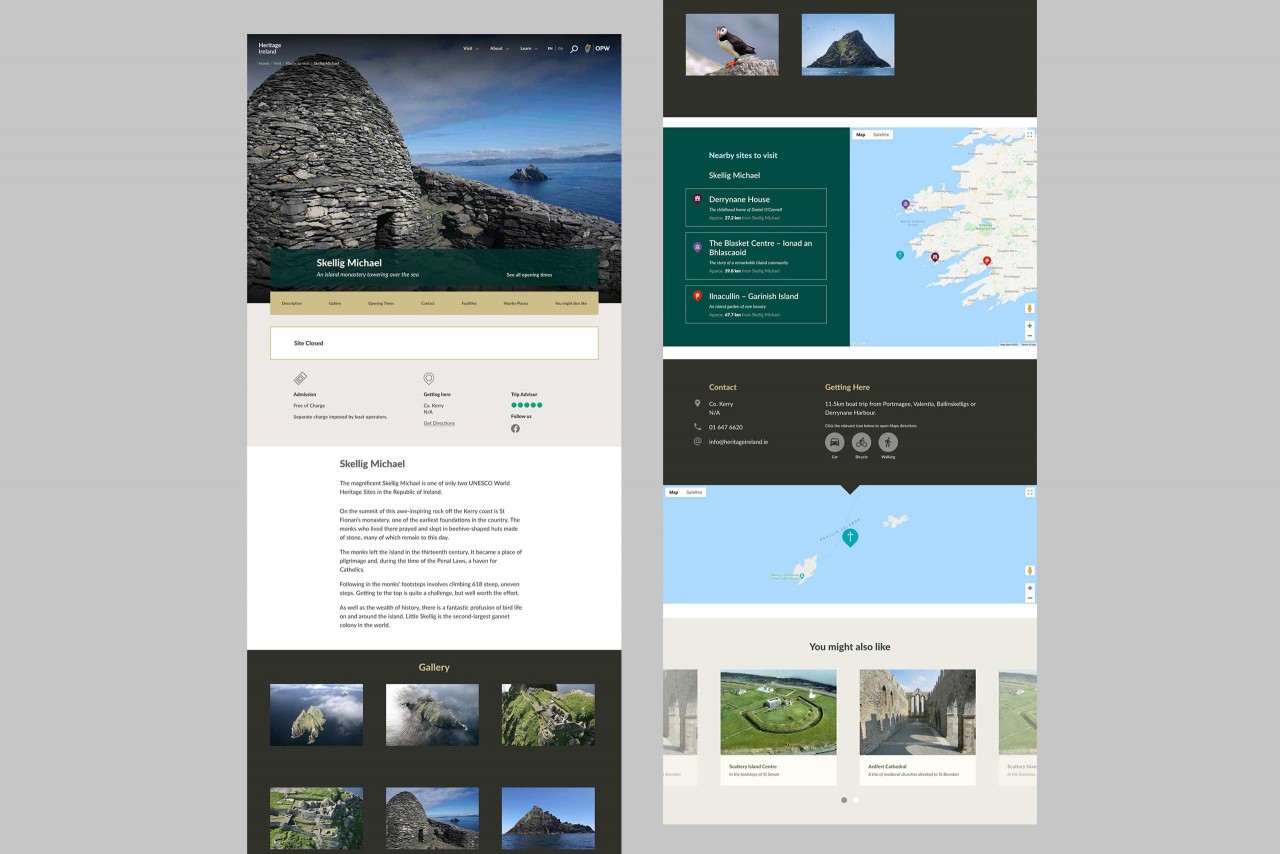Open the beehive hut gallery thumbnail
Viewport: 1280px width, 854px height.
(x=432, y=818)
